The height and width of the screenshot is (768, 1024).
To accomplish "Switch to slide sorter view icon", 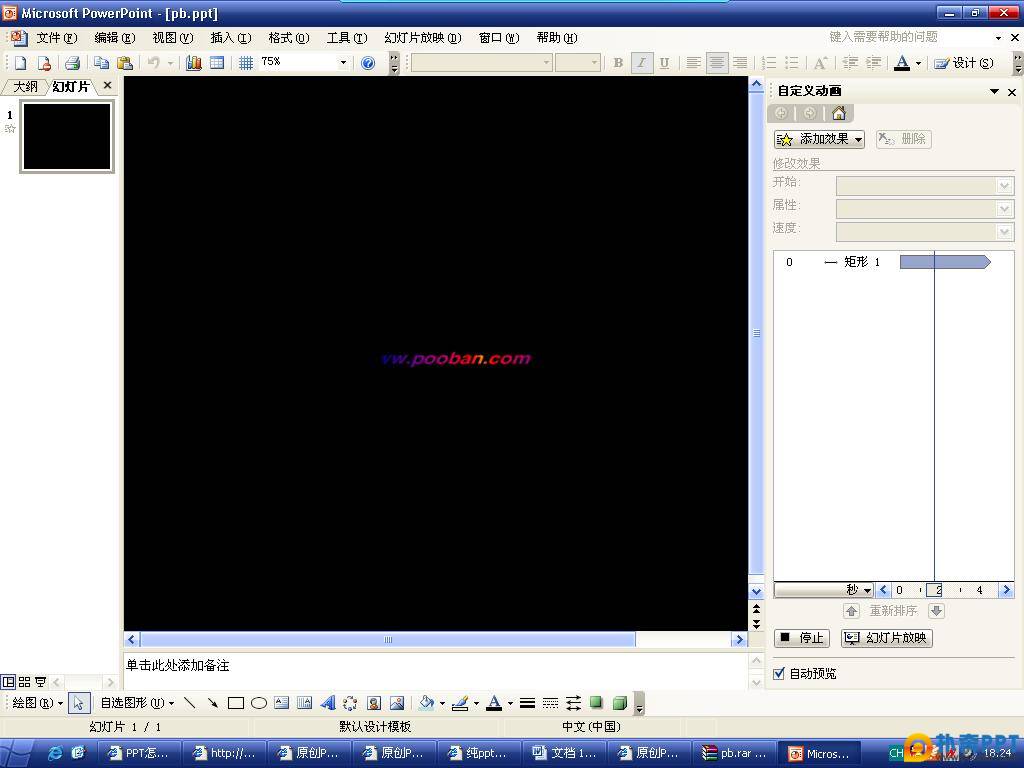I will (24, 682).
